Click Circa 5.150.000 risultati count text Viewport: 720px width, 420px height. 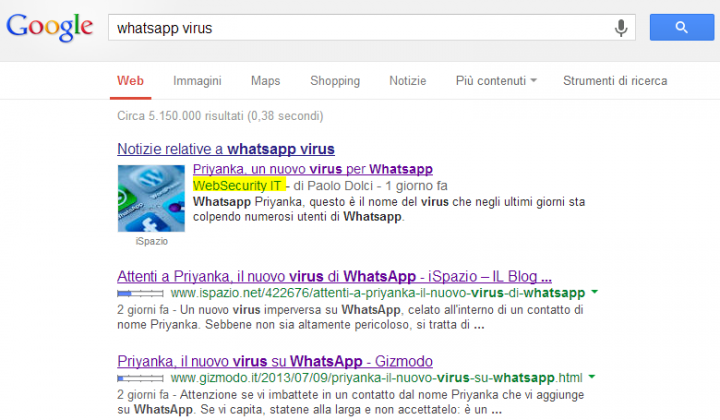click(220, 116)
